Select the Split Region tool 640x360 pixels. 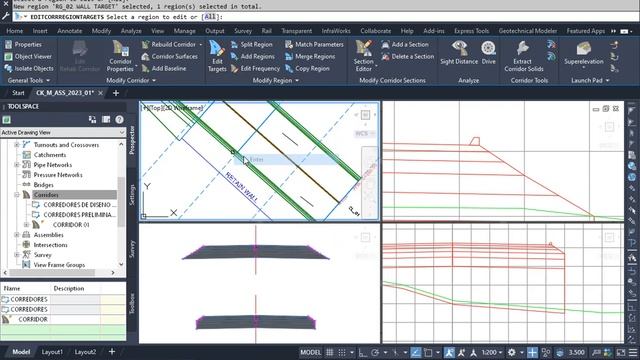click(x=251, y=44)
